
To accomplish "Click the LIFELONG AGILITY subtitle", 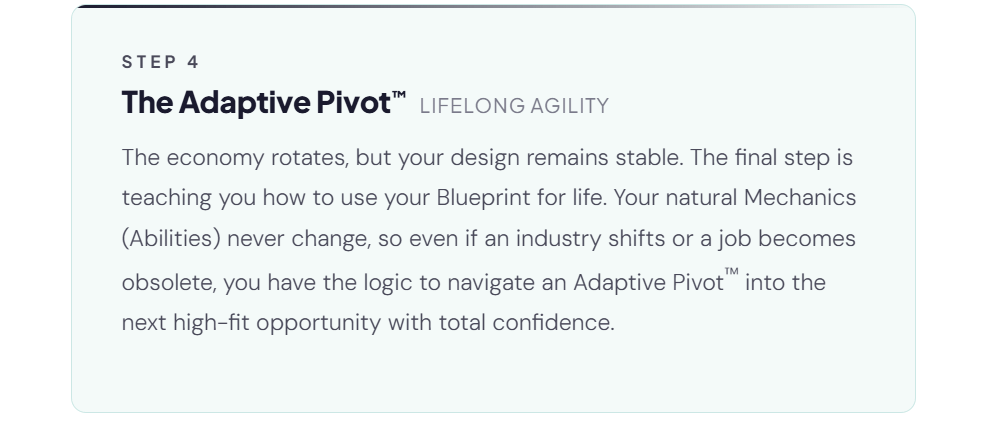I will coord(514,105).
